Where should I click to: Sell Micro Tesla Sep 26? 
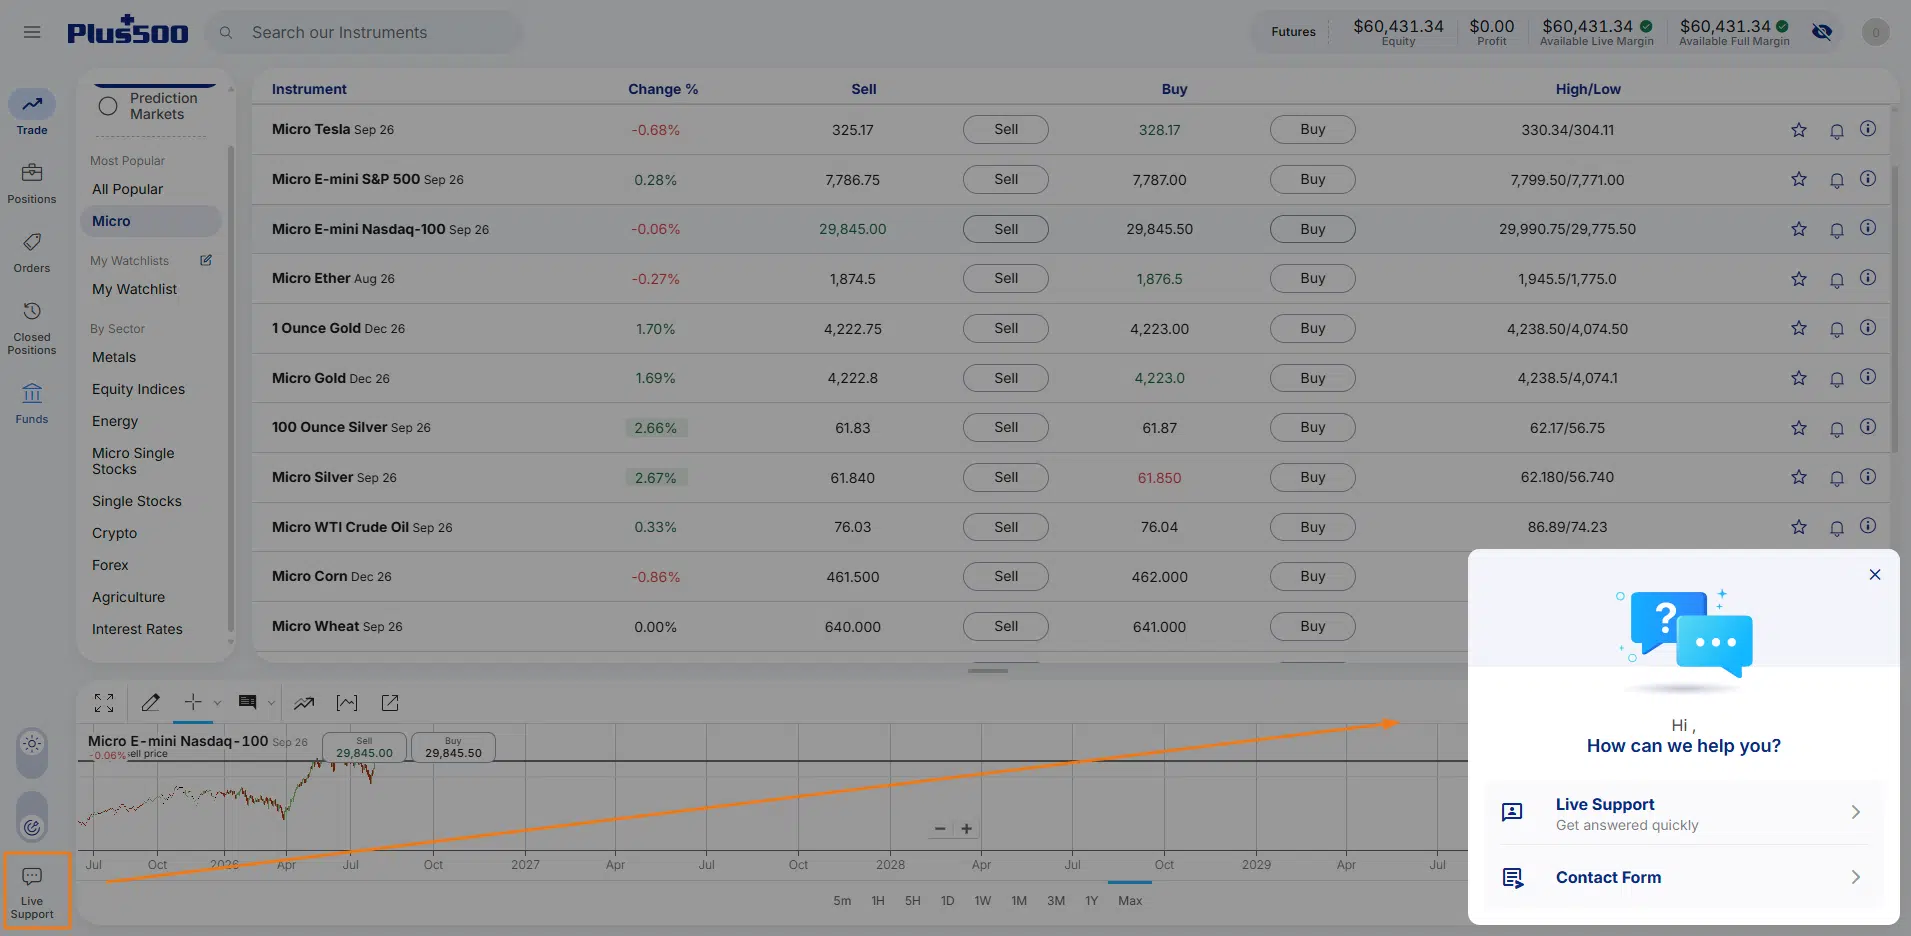coord(1006,129)
